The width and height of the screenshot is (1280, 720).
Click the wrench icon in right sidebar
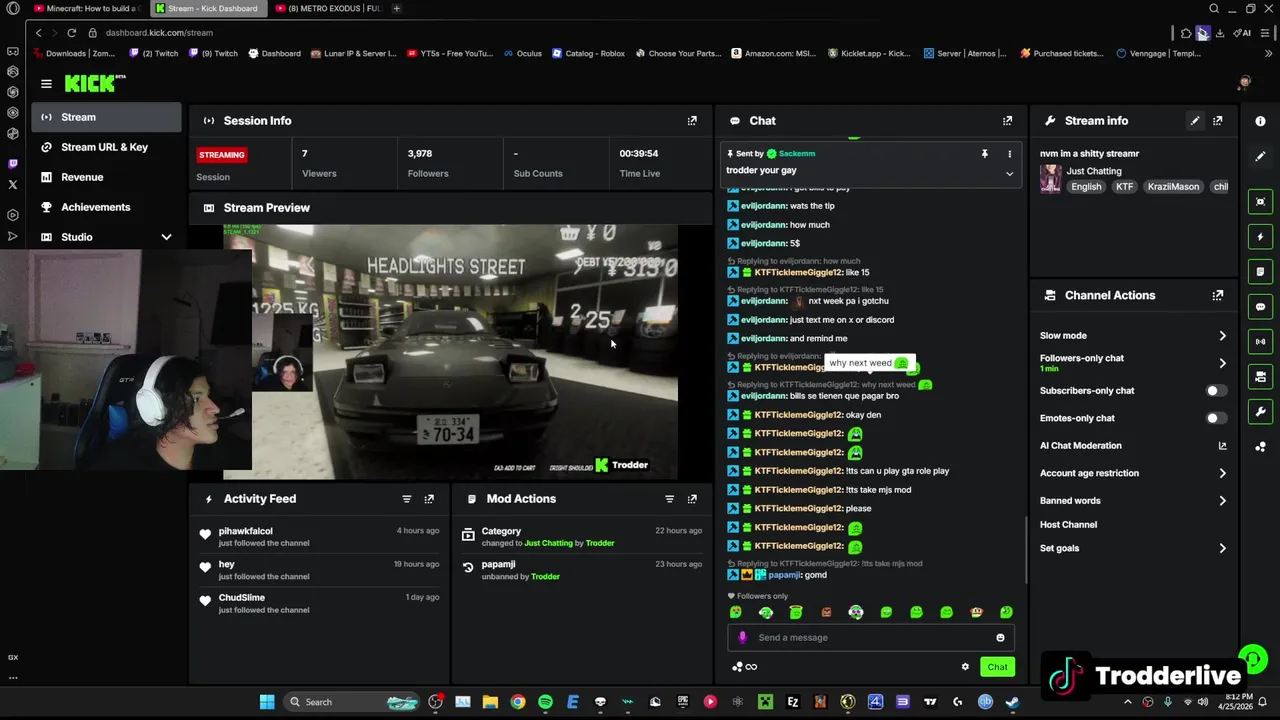(x=1260, y=412)
